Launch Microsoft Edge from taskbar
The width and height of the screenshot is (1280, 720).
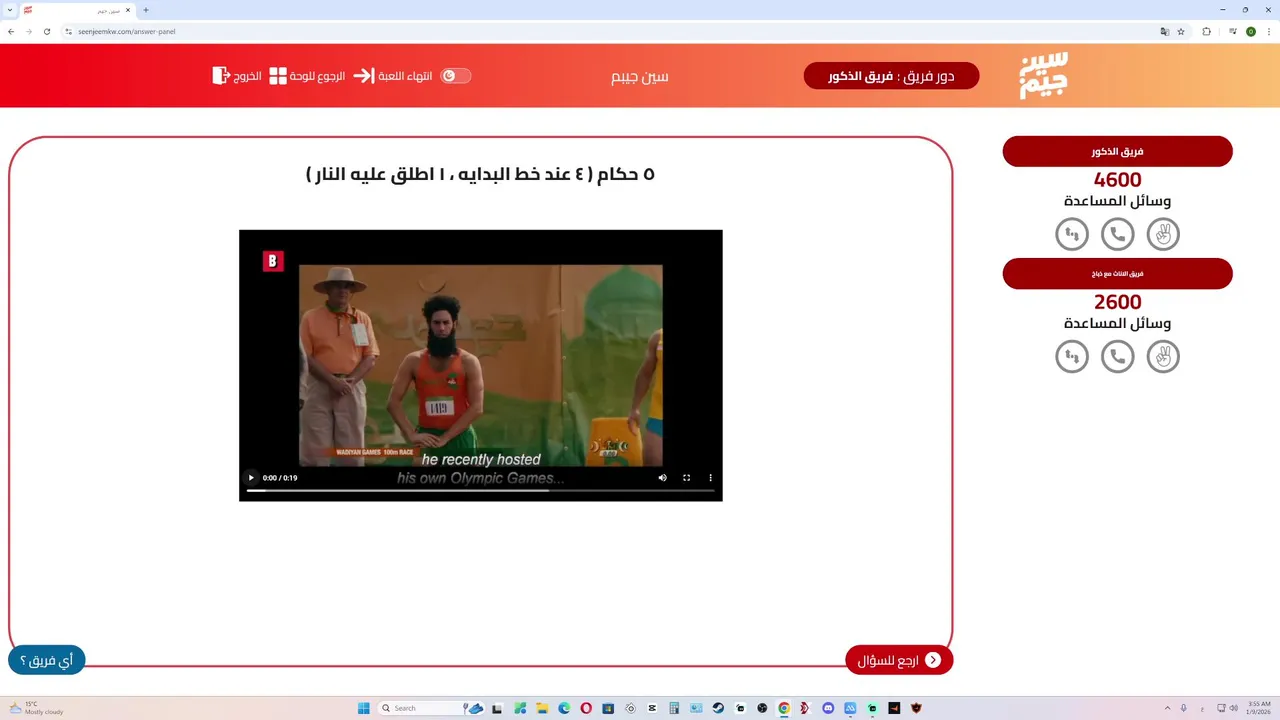pos(564,708)
